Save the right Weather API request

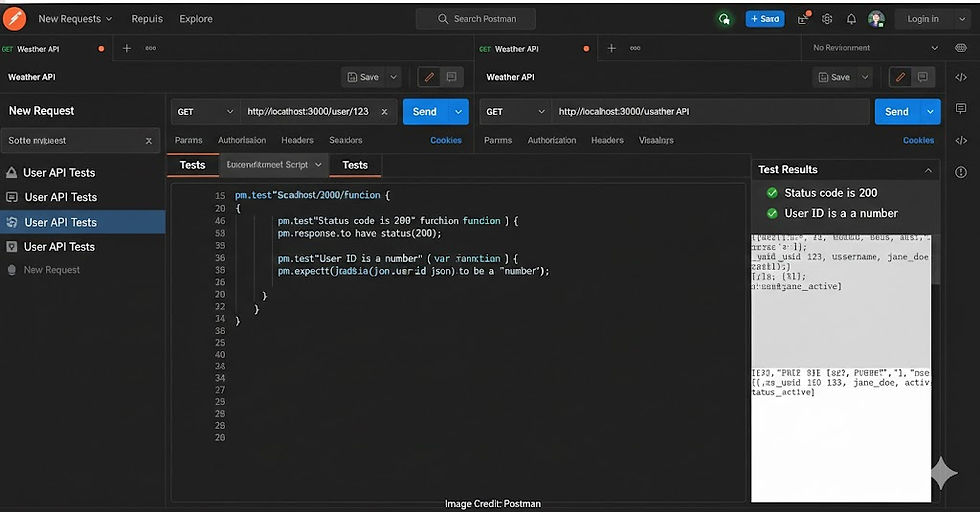pyautogui.click(x=834, y=77)
